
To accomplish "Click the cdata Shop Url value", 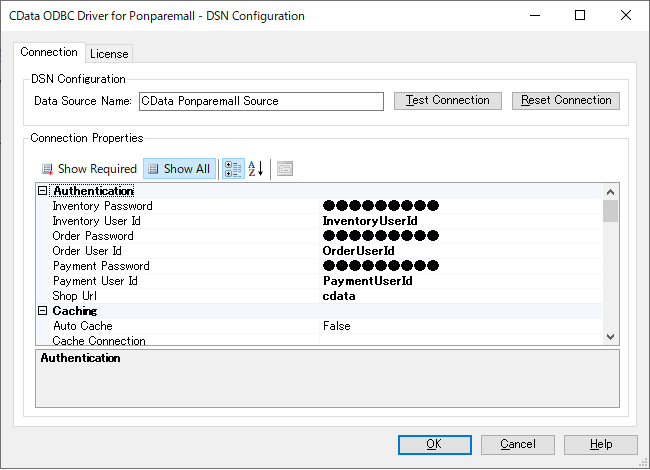I will pyautogui.click(x=339, y=296).
